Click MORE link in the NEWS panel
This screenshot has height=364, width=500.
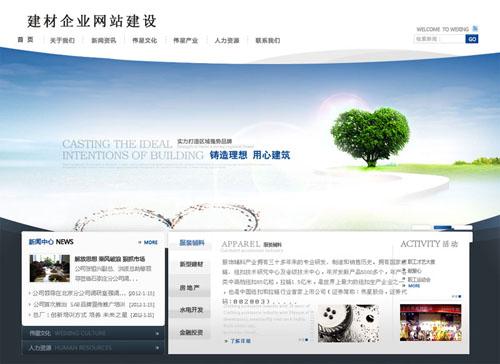(x=148, y=242)
